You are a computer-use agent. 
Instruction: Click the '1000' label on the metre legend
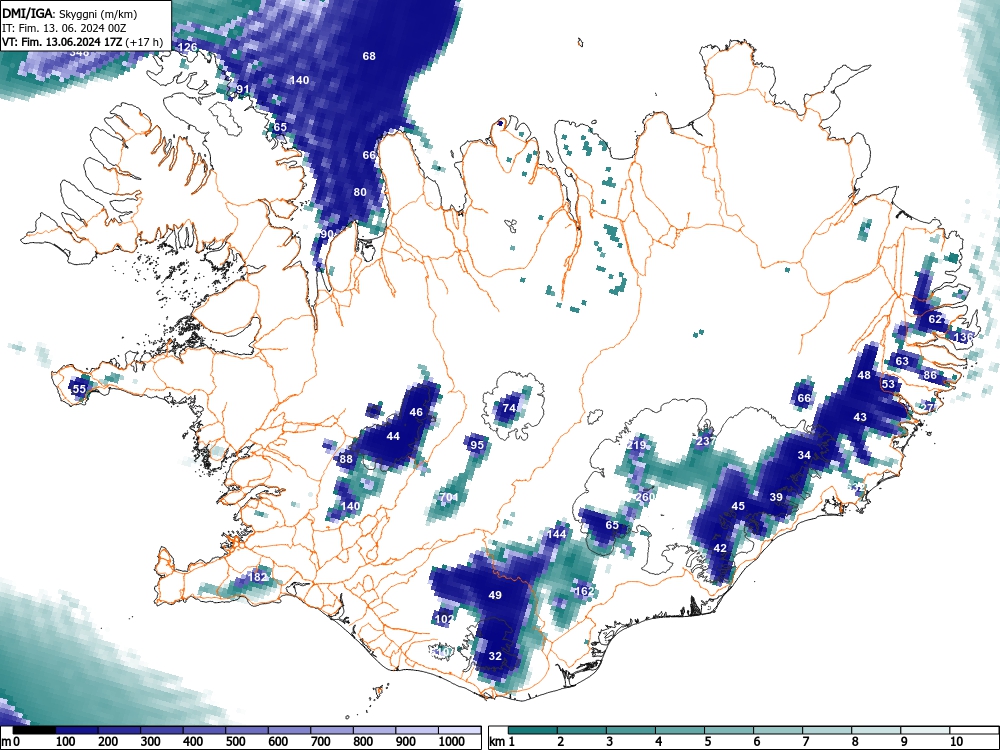[x=452, y=742]
